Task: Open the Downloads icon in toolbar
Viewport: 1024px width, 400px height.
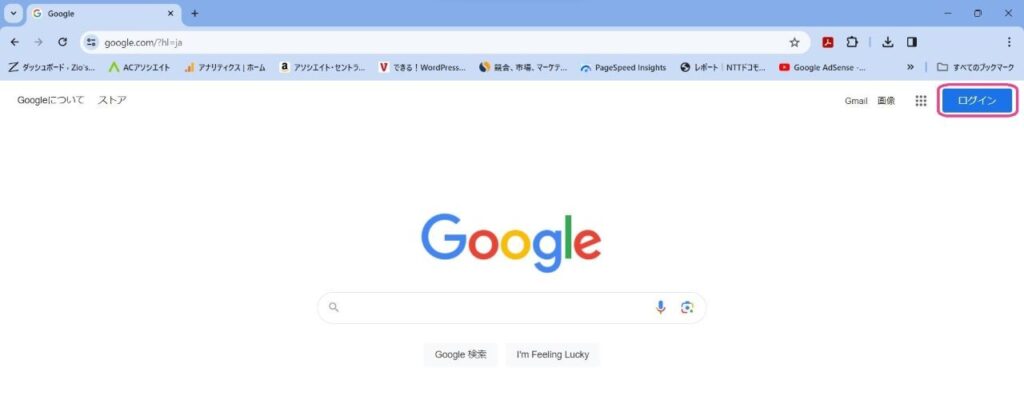Action: click(x=888, y=42)
